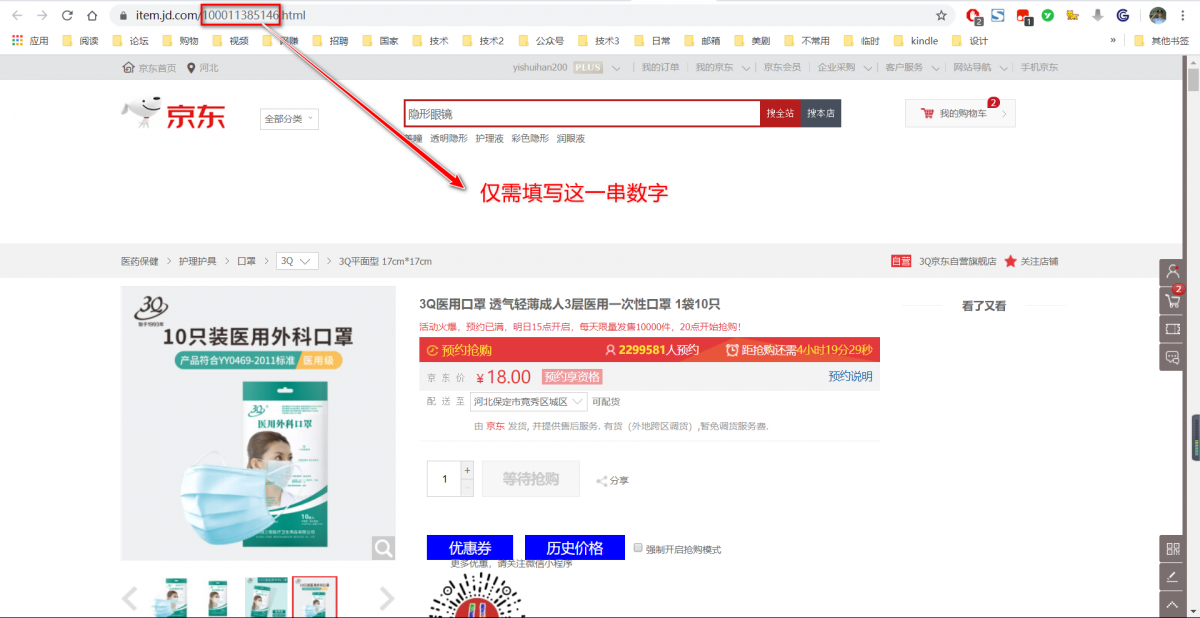Click the quantity input field showing 1
Screen dimensions: 1200x618
coord(444,479)
